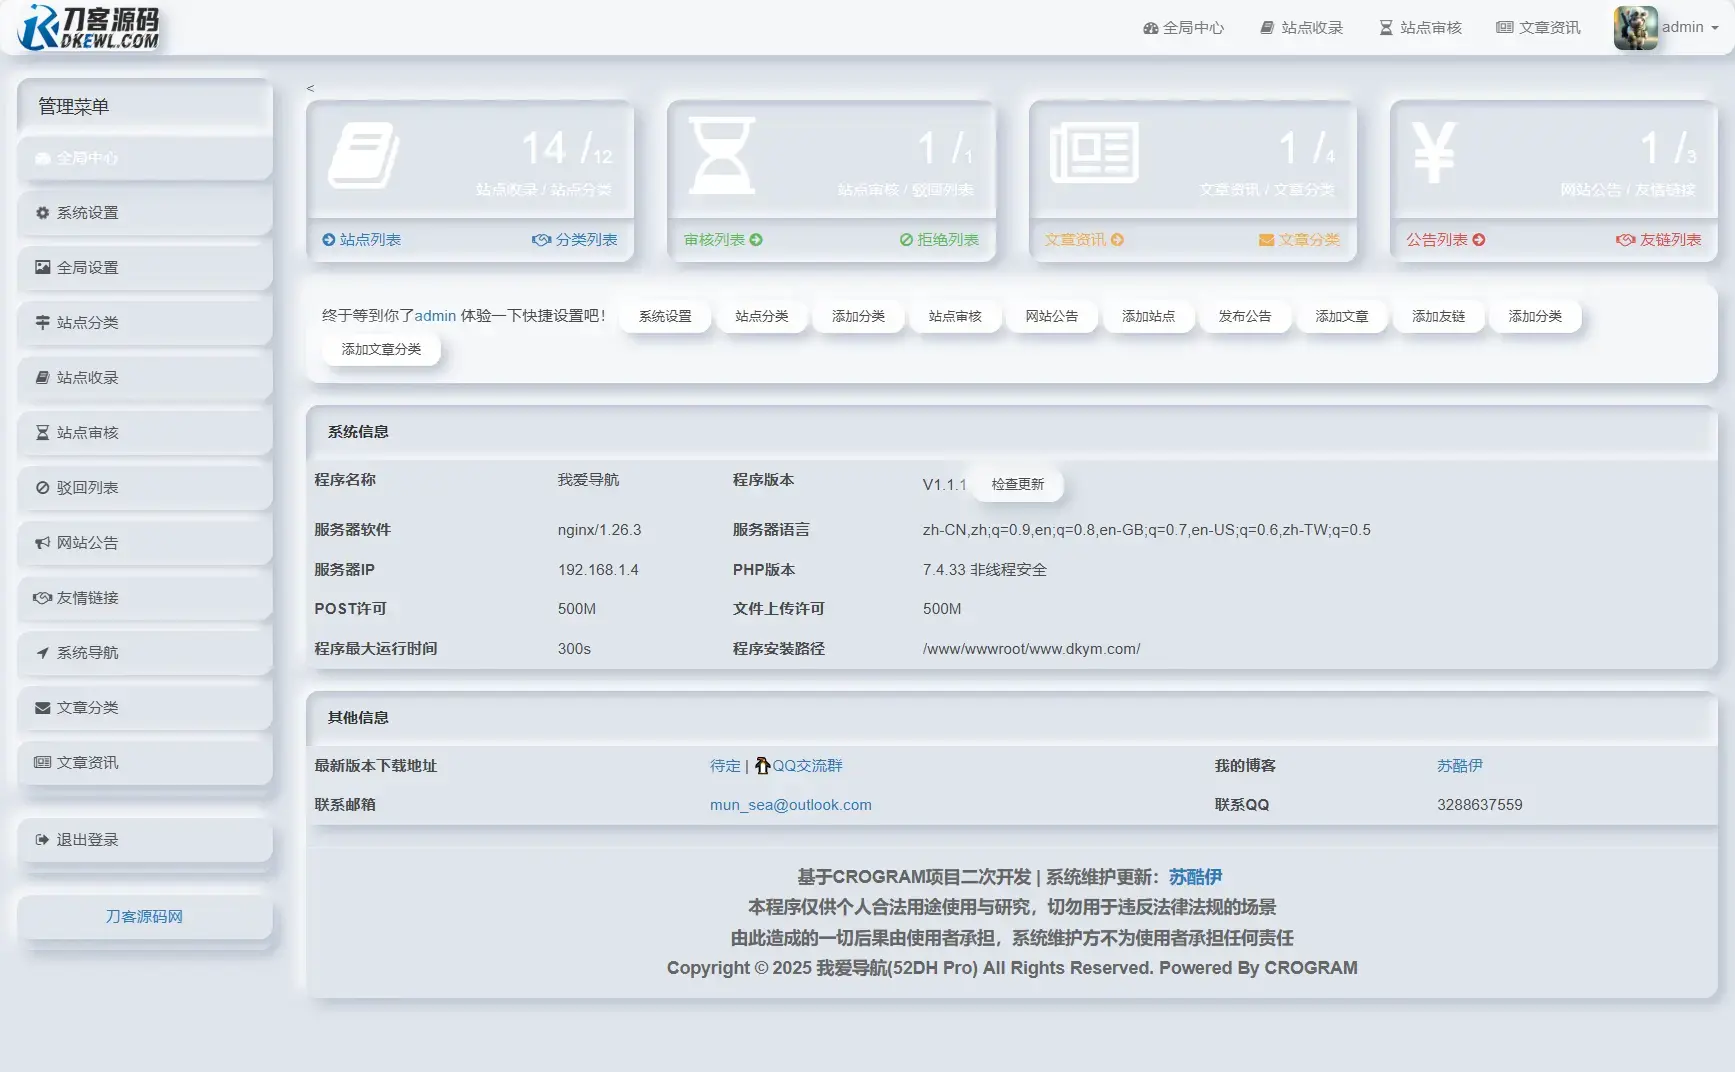1735x1072 pixels.
Task: Click the 系统设置 quick button
Action: (x=665, y=316)
